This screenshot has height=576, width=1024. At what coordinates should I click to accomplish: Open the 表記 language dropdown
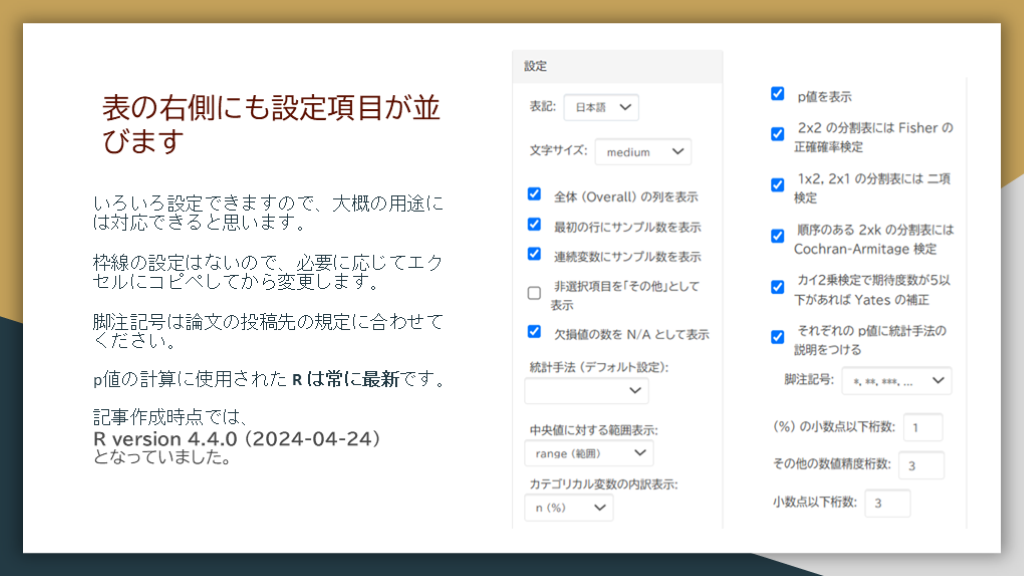(601, 107)
